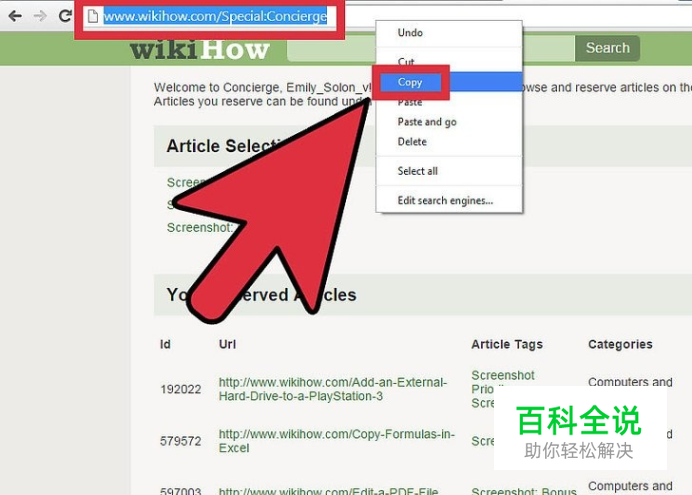Click the Id column header

(x=165, y=344)
